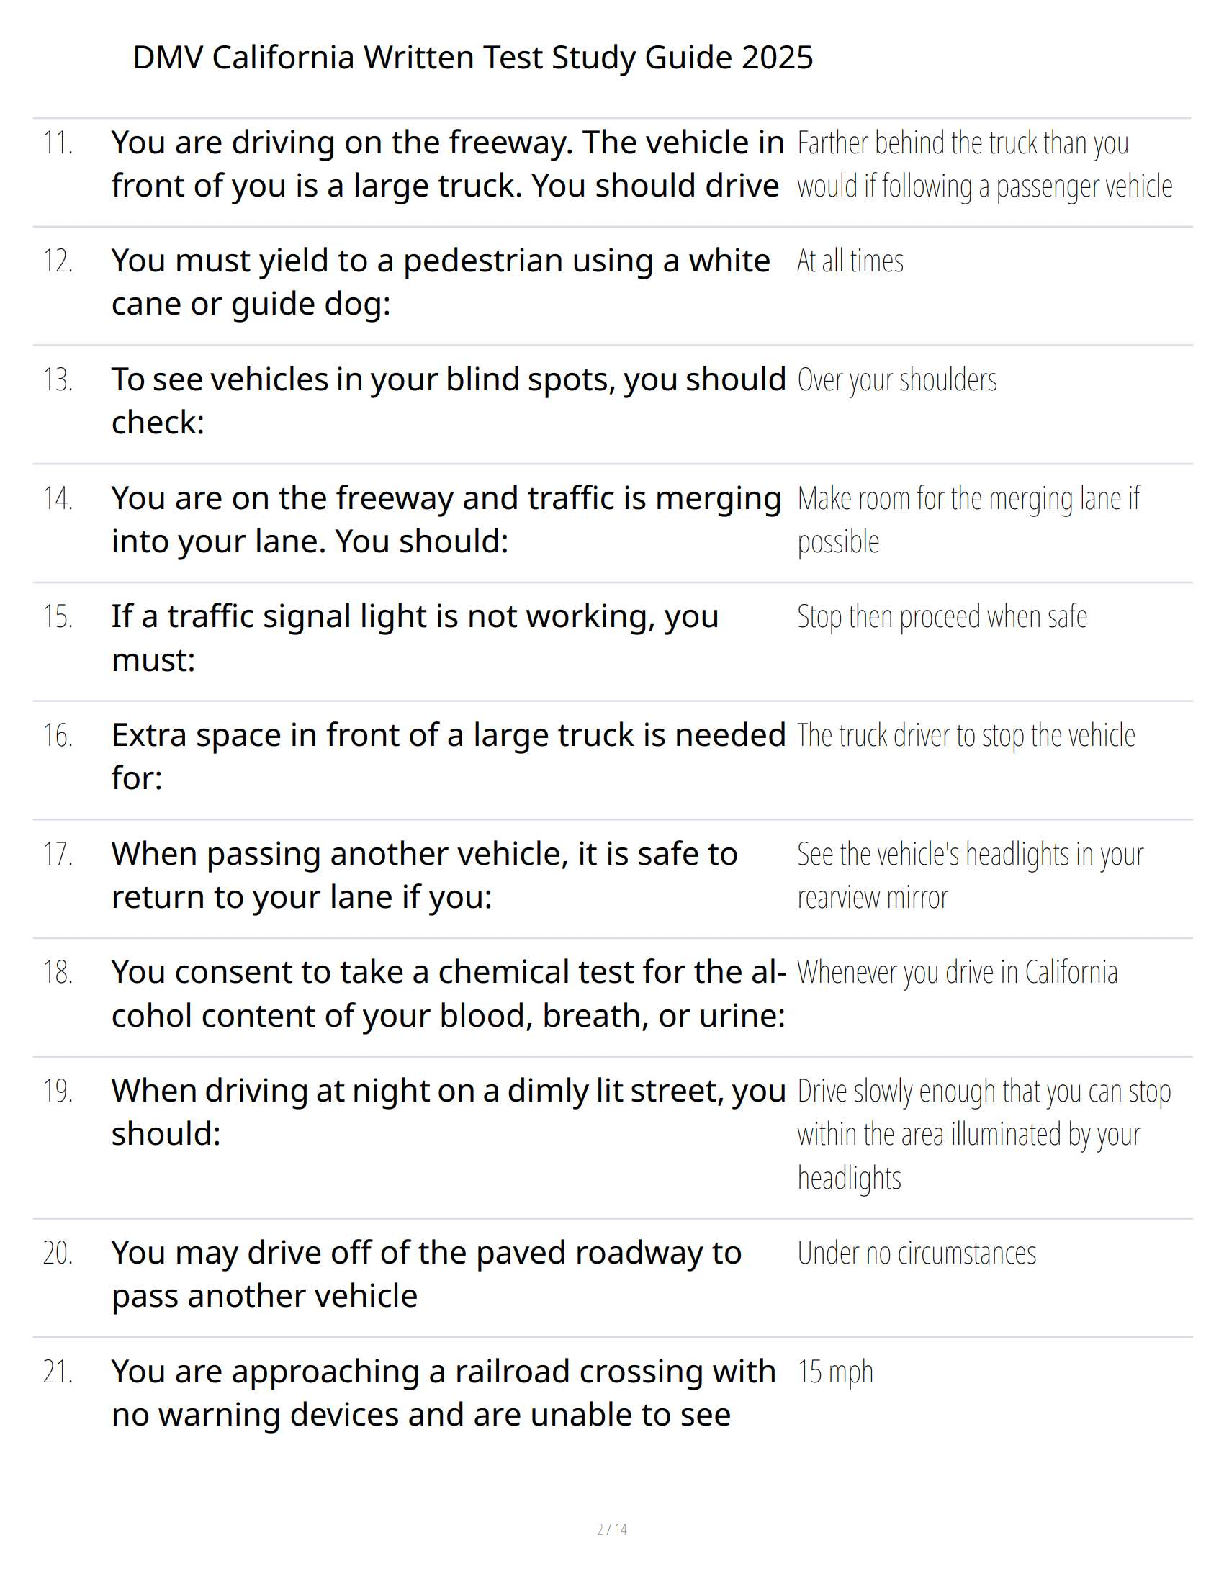Click answer 'Make room for the merging lane'
Viewport: 1224px width, 1584px height.
click(968, 520)
